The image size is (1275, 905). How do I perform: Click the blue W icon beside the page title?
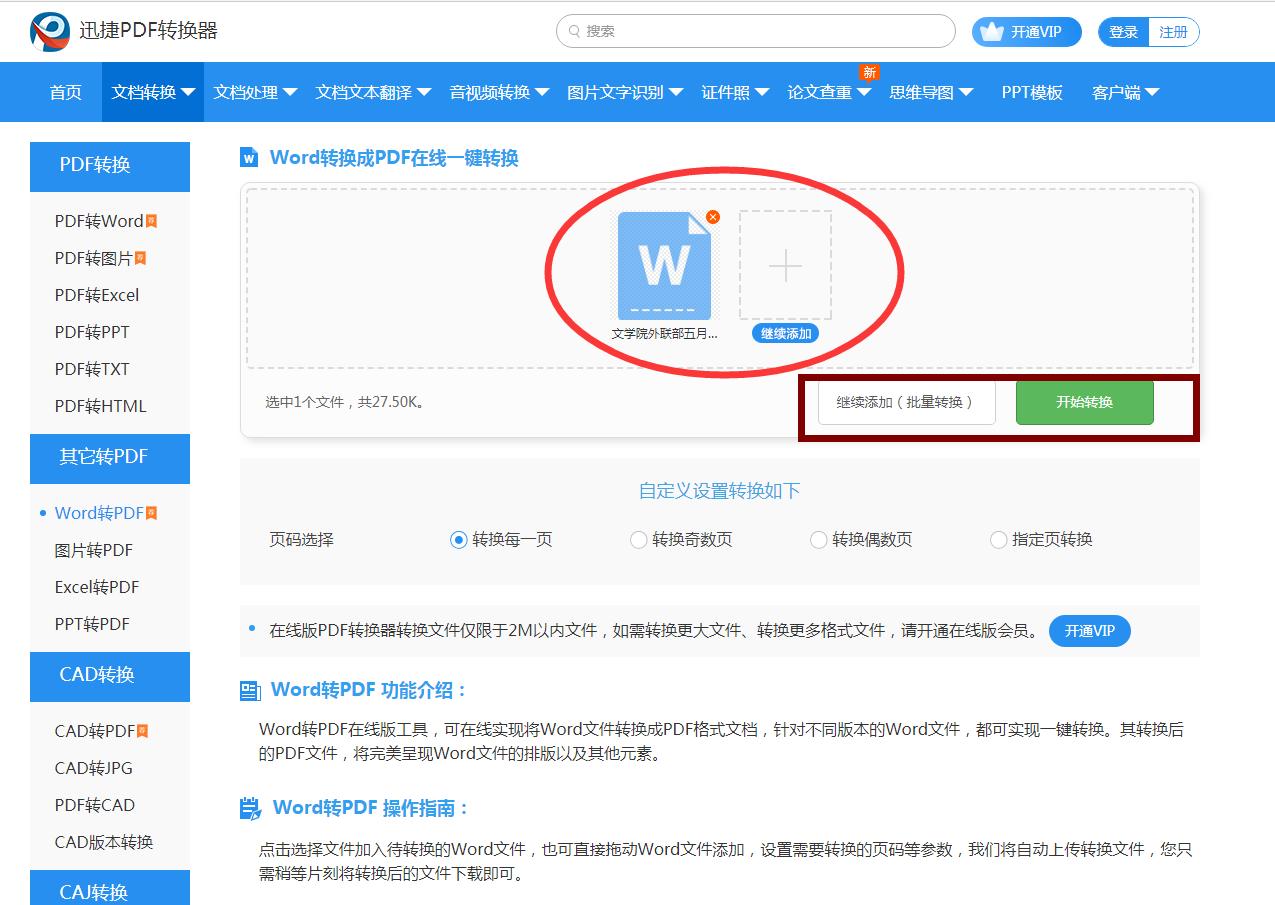[250, 157]
